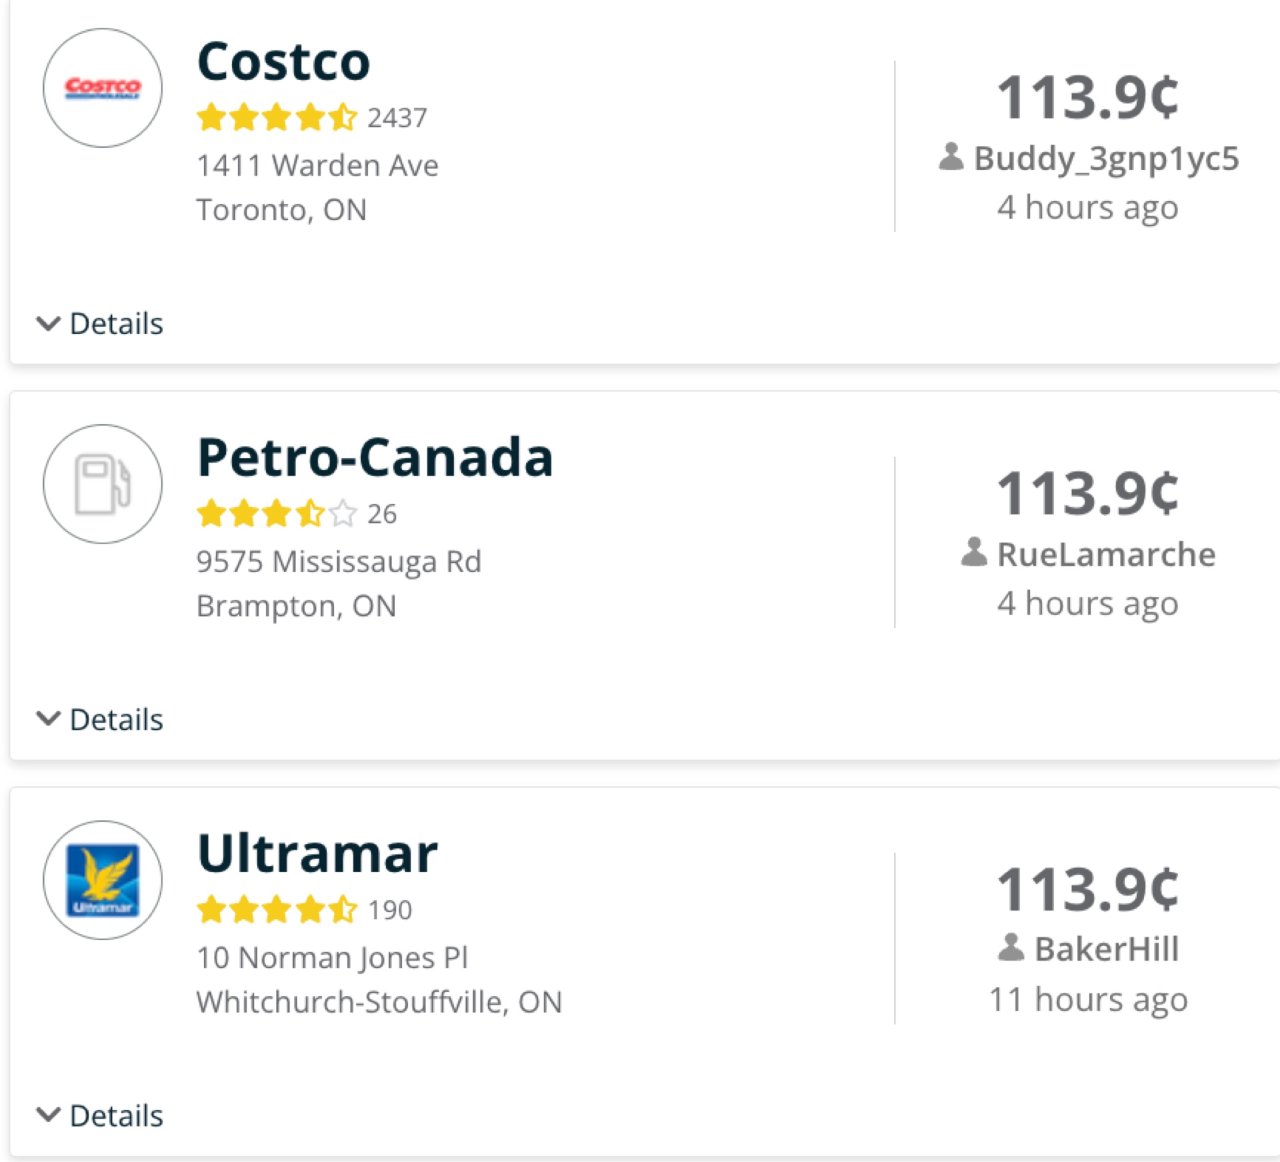1280x1162 pixels.
Task: Click Petro-Canada's star rating
Action: point(276,514)
